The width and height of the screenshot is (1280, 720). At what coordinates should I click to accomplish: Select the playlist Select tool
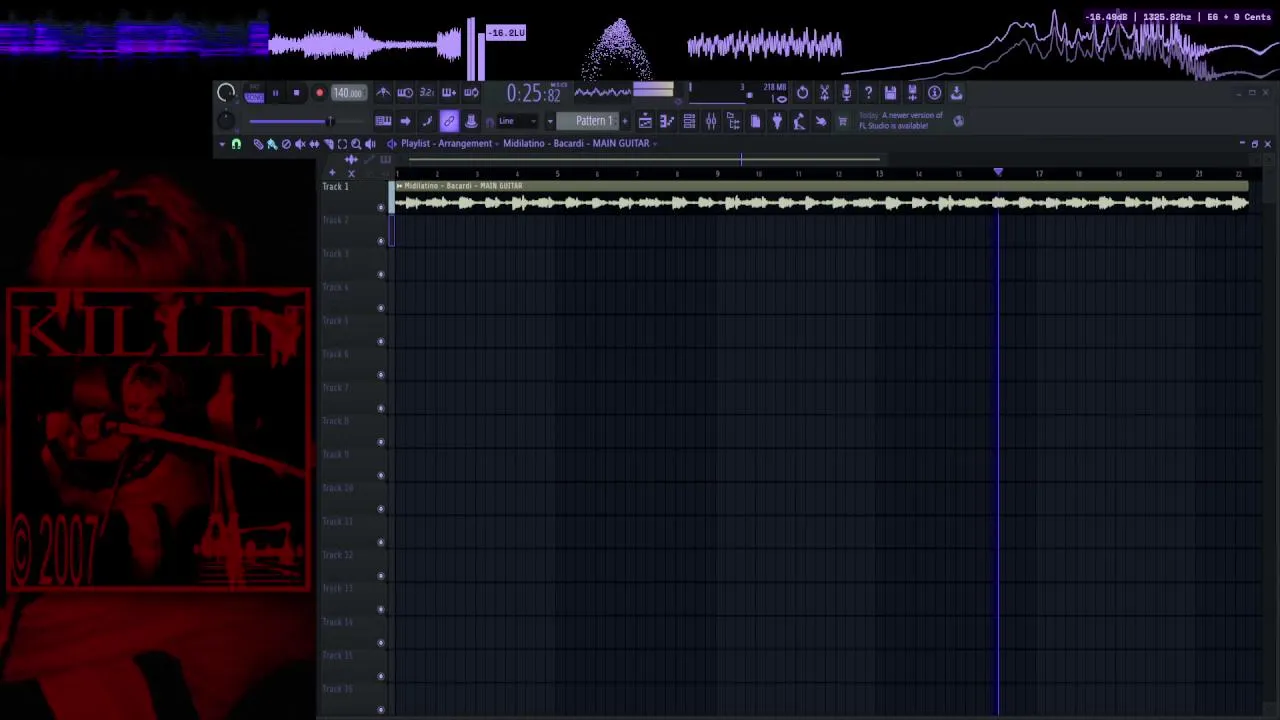coord(341,144)
